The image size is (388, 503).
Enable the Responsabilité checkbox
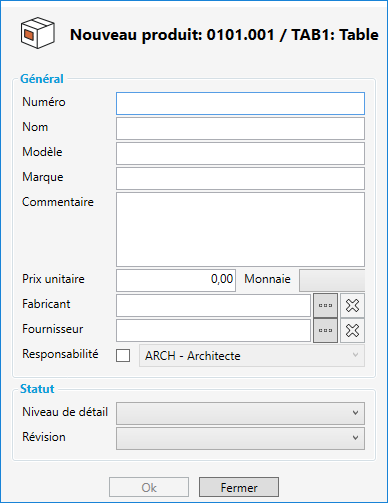123,355
